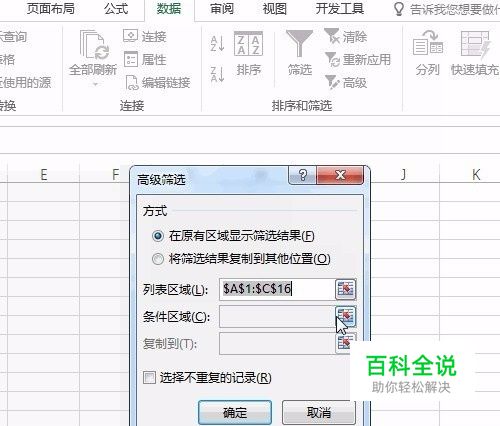
Task: Click the 列表区域 range selector icon
Action: pyautogui.click(x=346, y=289)
